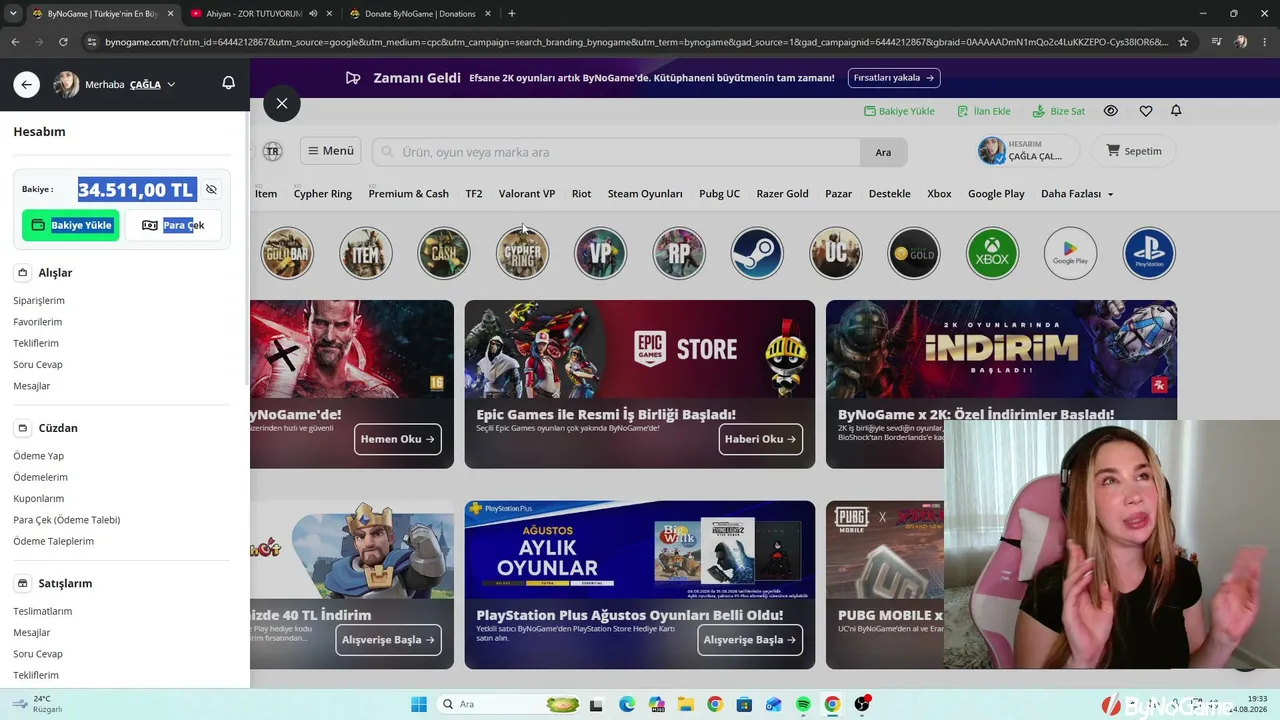Open the HESABIM account button
The image size is (1280, 720).
[x=1028, y=151]
